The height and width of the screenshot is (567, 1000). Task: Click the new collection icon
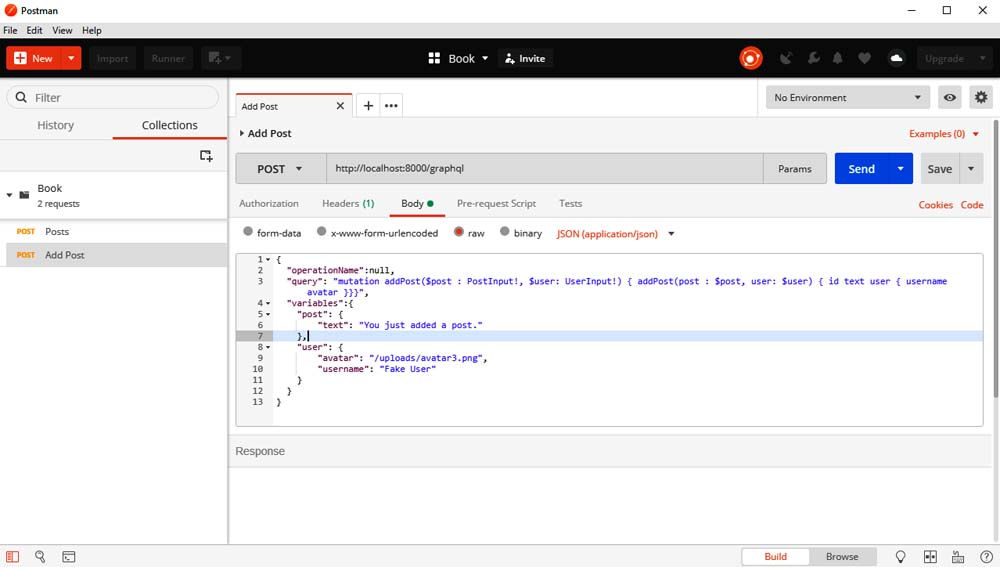coord(206,156)
